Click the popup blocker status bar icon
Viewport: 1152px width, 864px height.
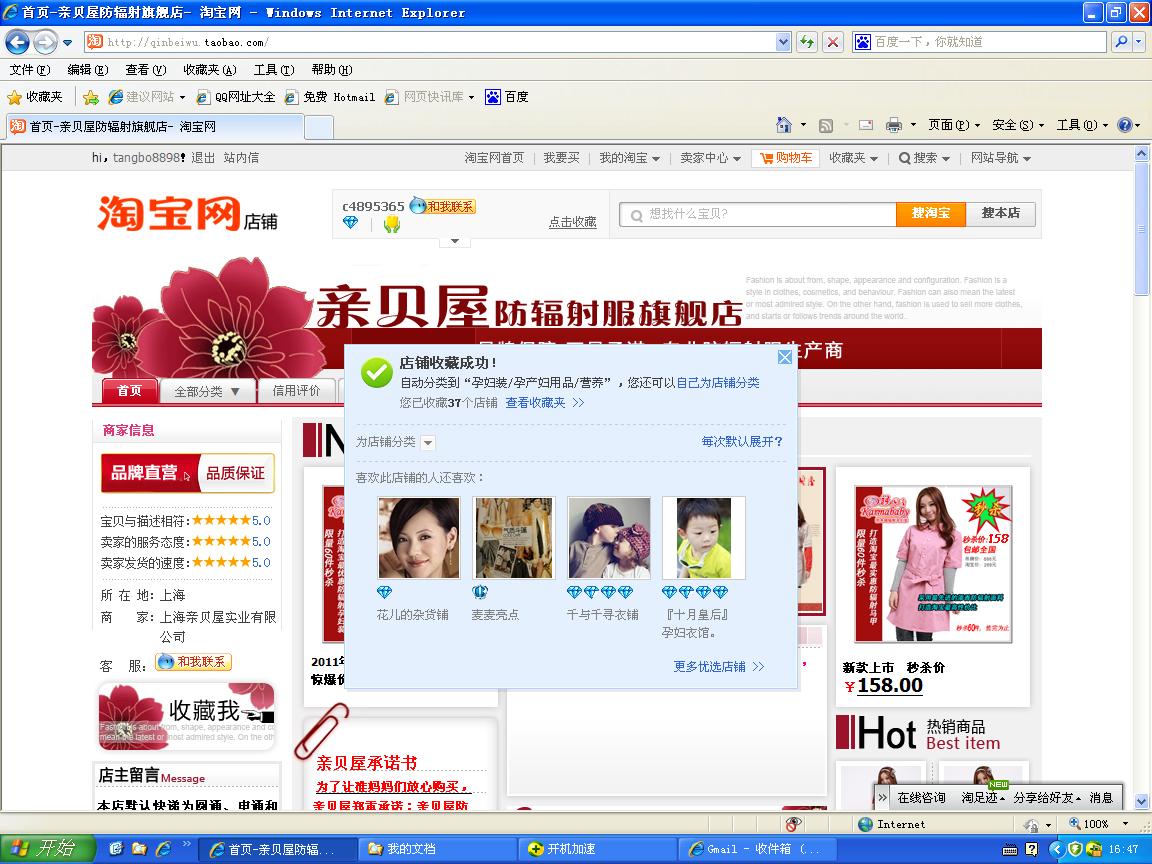pos(793,824)
